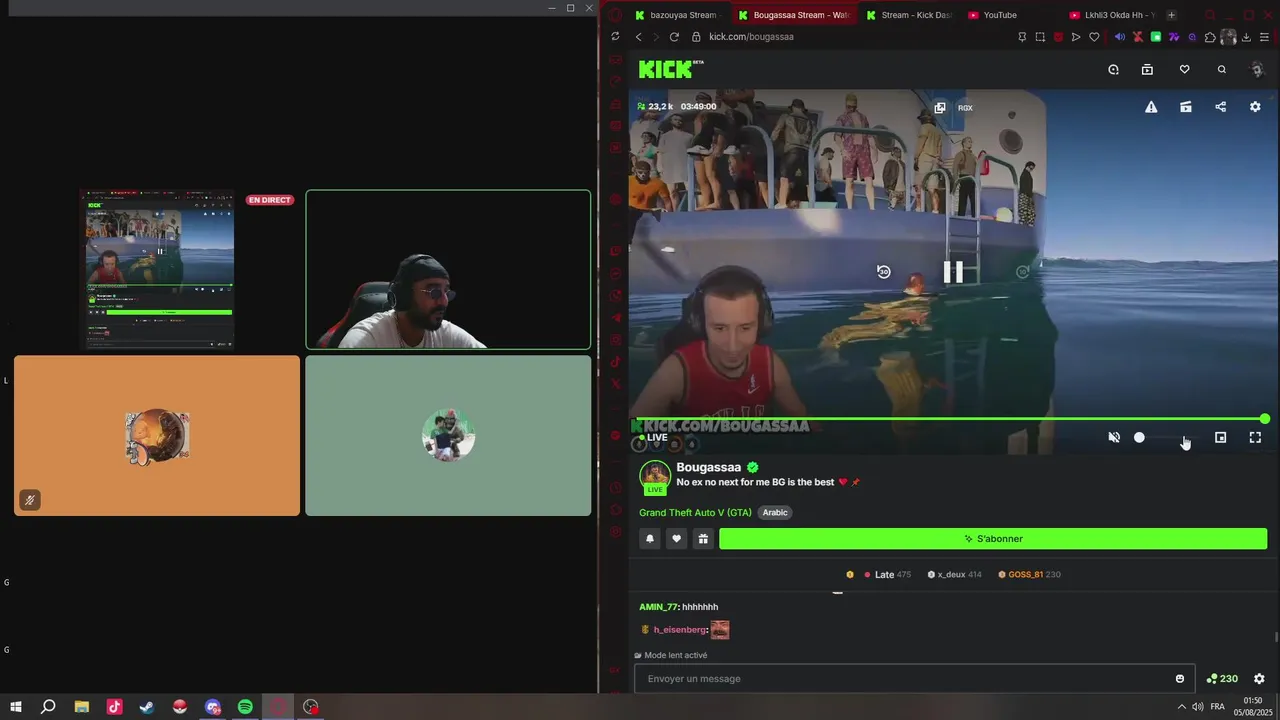Viewport: 1280px width, 720px height.
Task: Open the video player settings gear
Action: click(1255, 107)
